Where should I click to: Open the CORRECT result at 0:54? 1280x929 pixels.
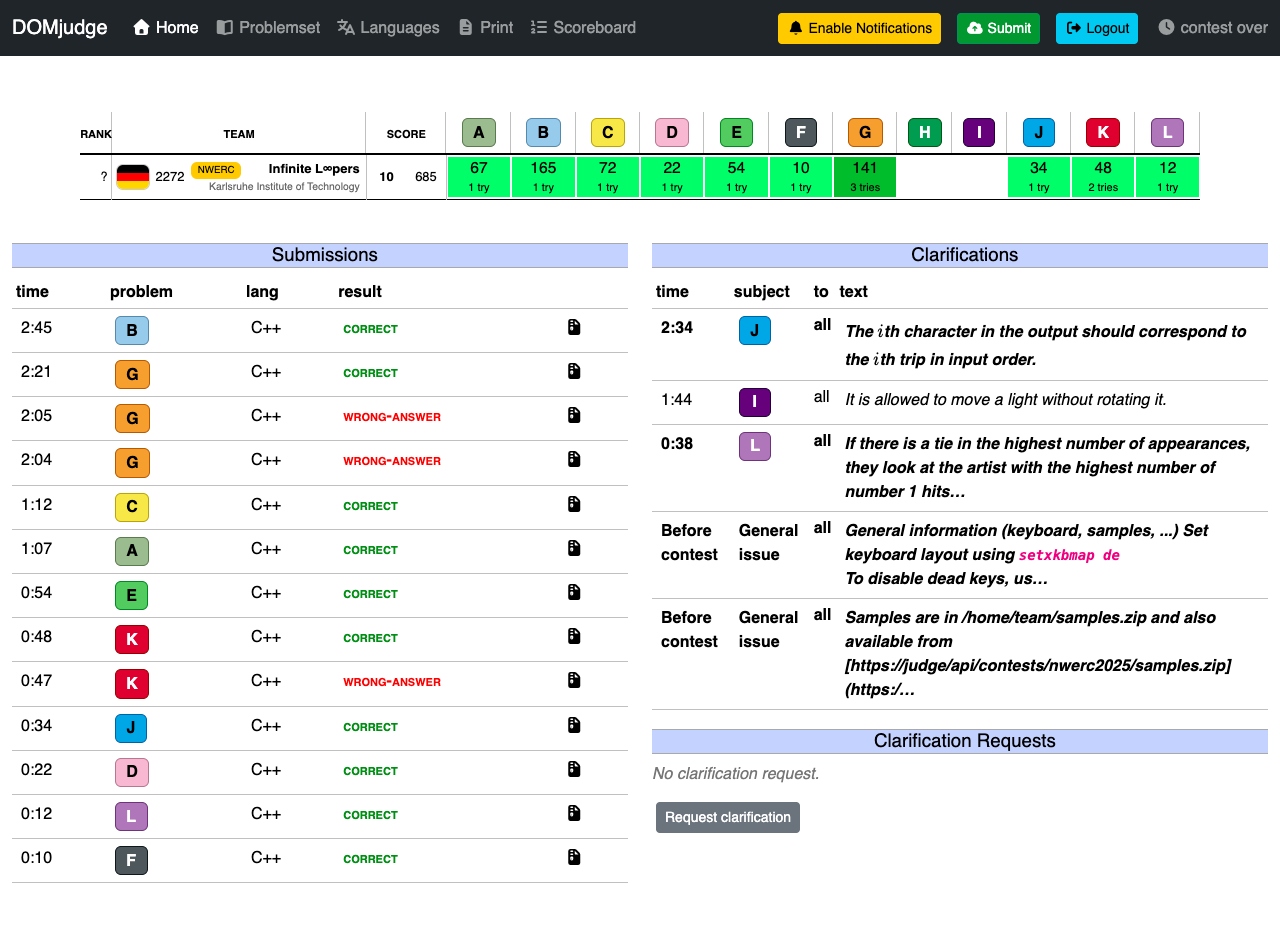[370, 594]
